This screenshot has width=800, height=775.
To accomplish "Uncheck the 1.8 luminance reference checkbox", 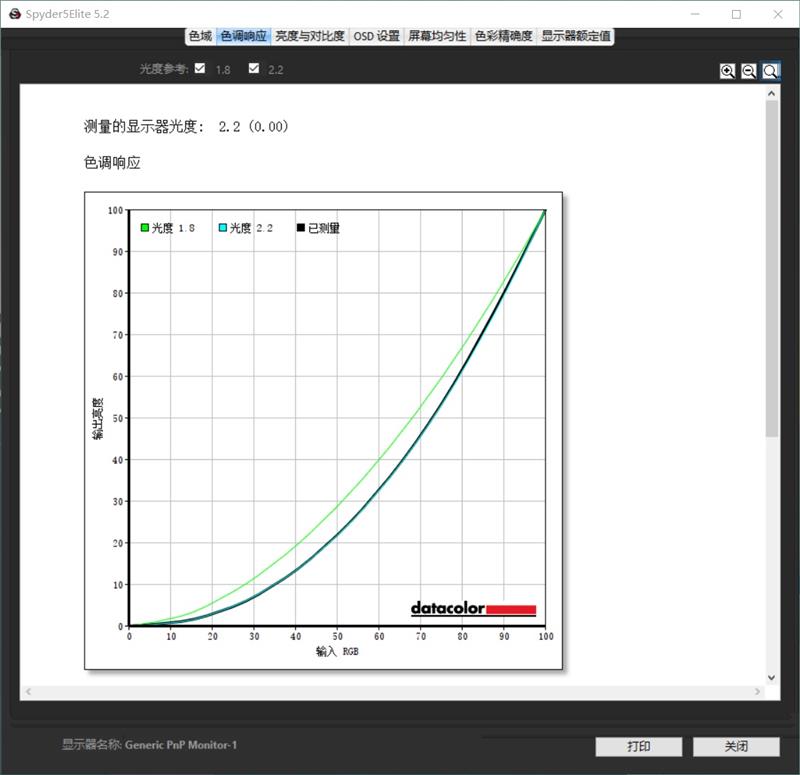I will (202, 70).
